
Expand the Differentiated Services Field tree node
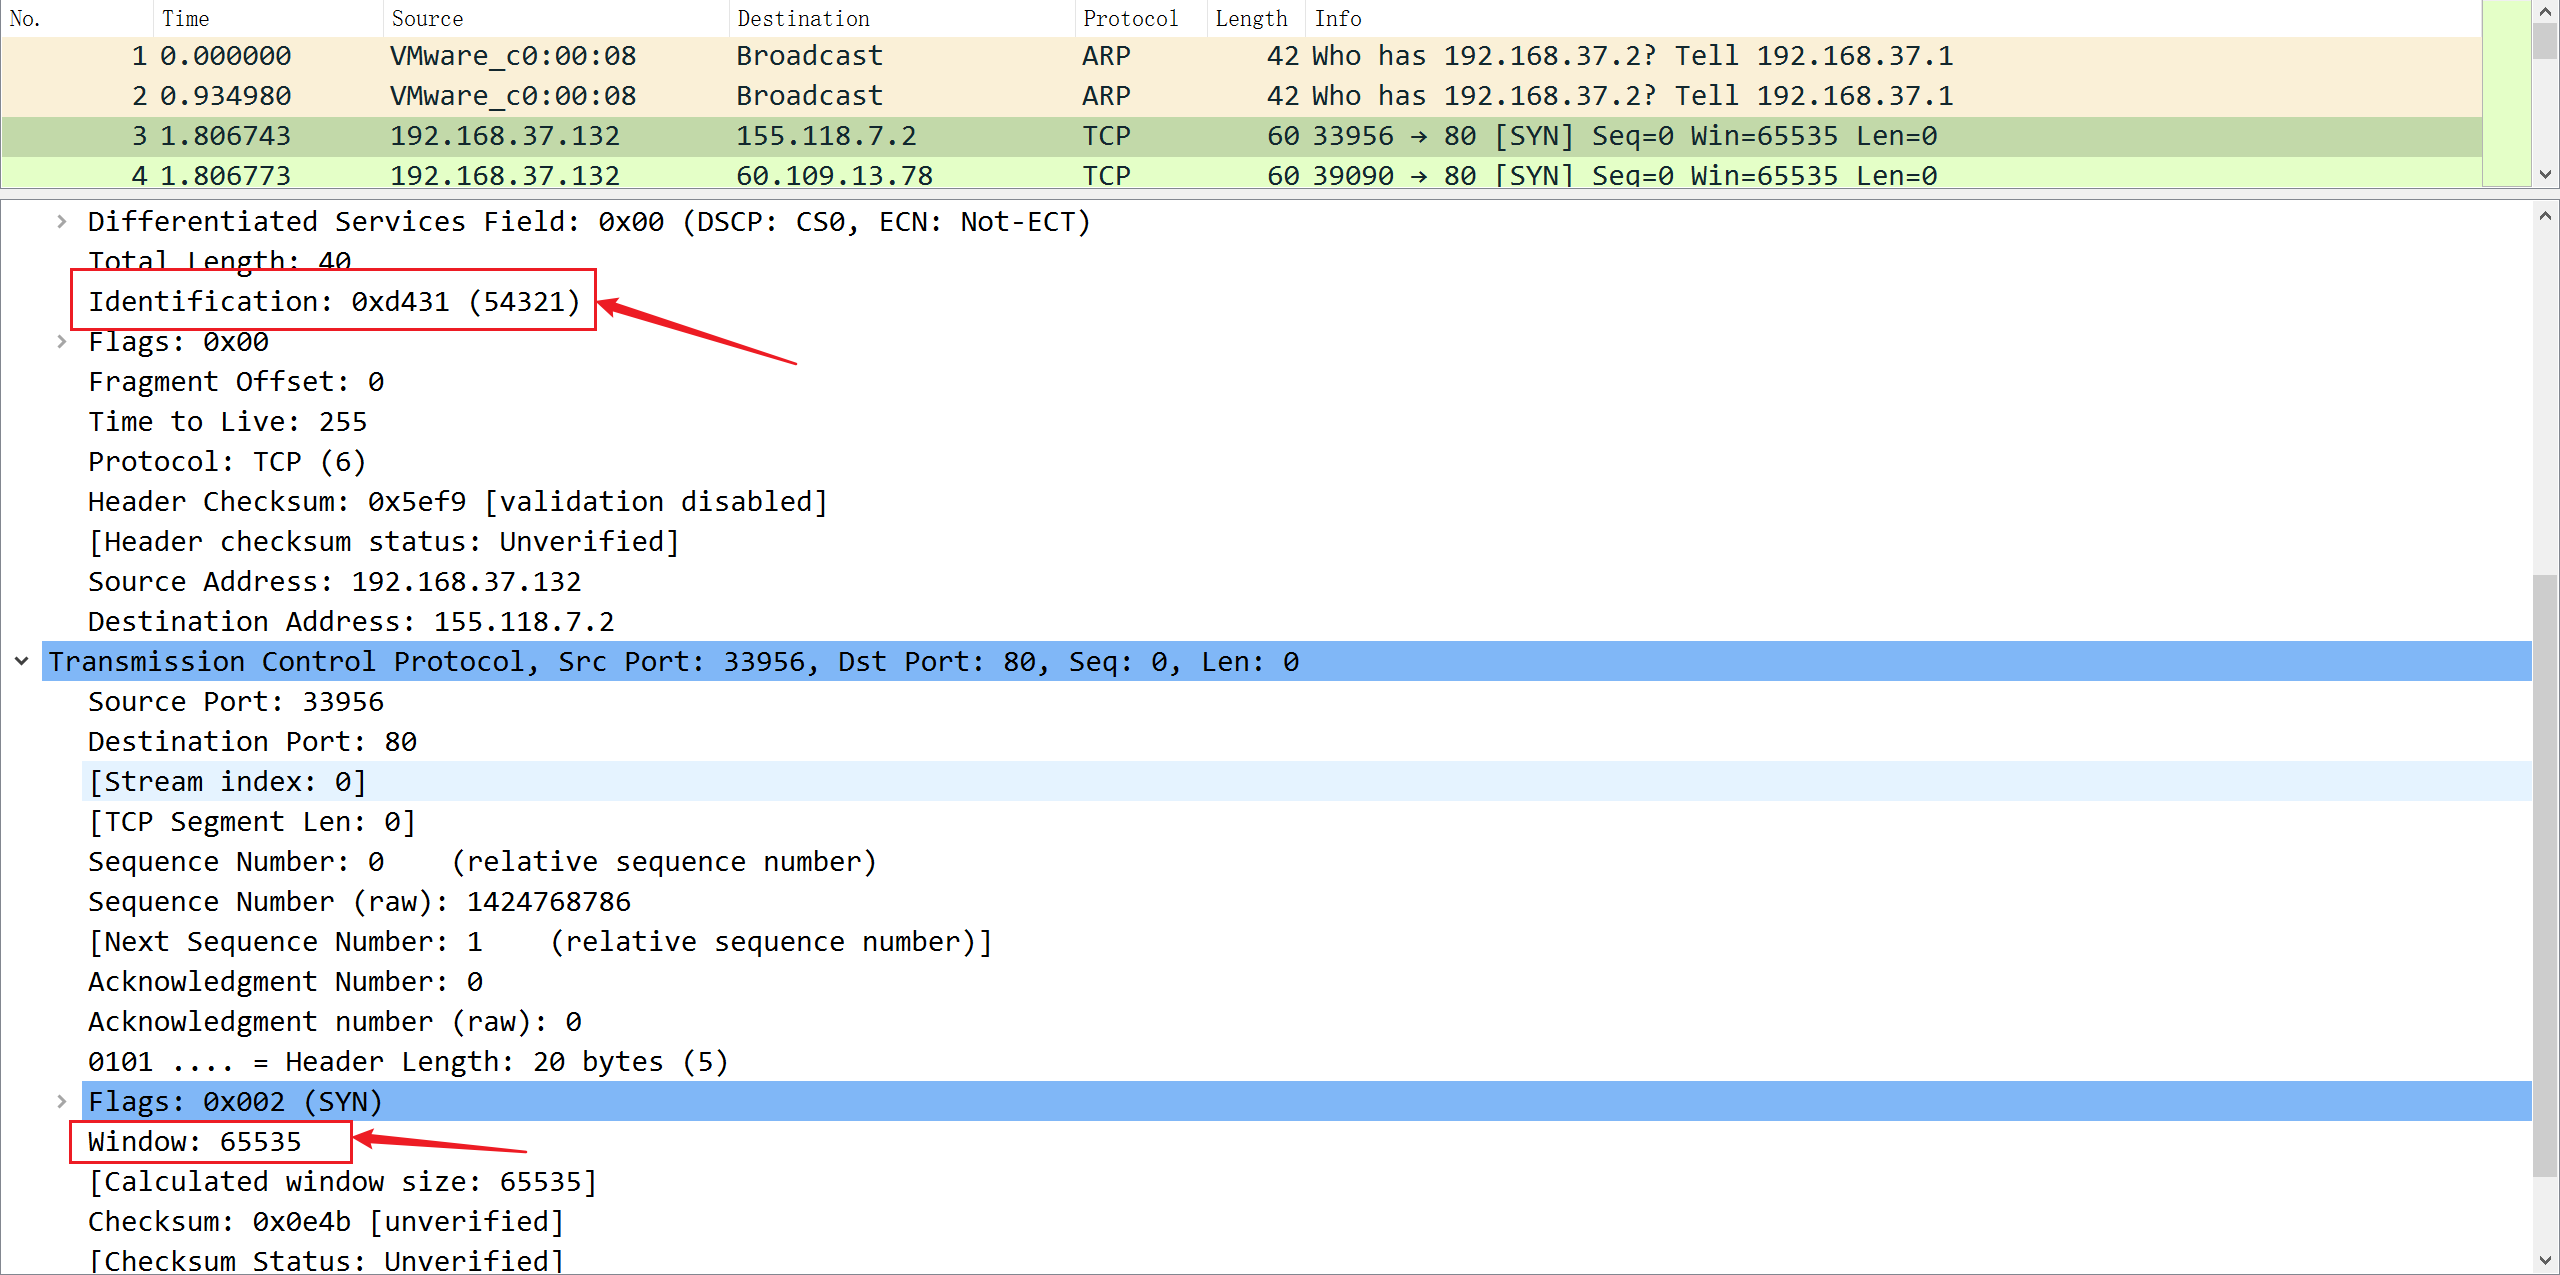[x=62, y=222]
